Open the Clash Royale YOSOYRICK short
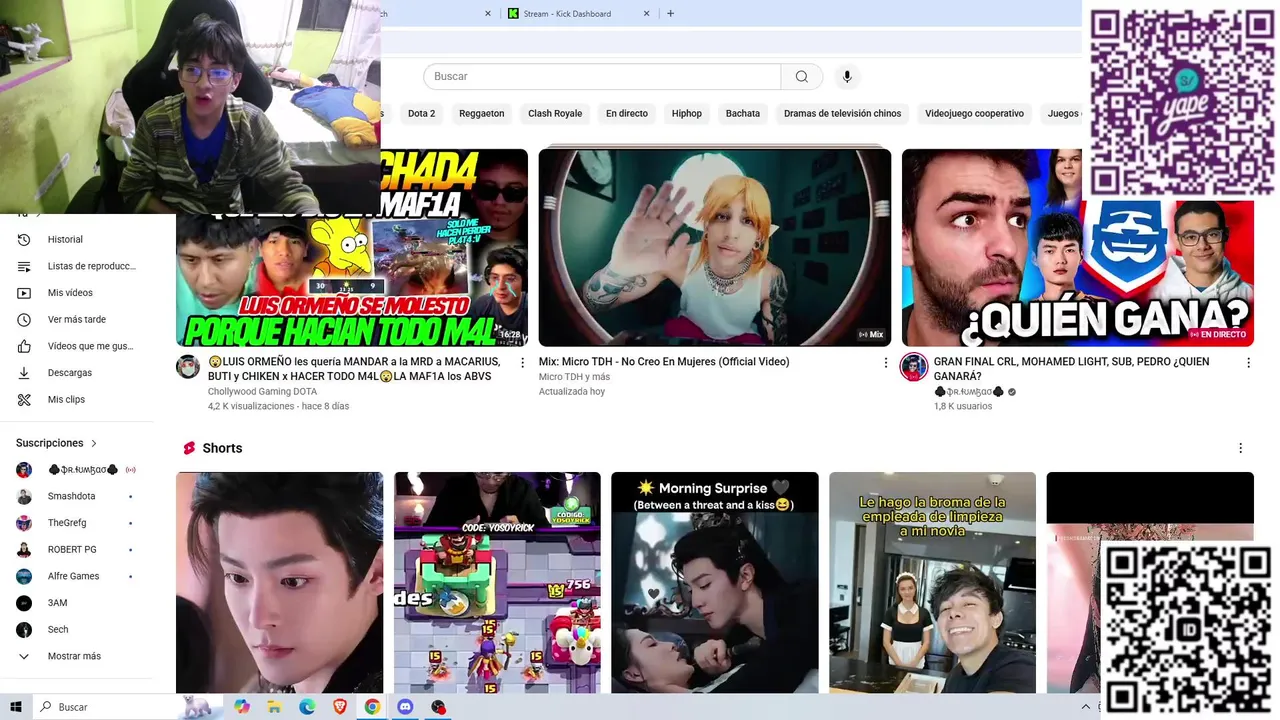 (497, 583)
